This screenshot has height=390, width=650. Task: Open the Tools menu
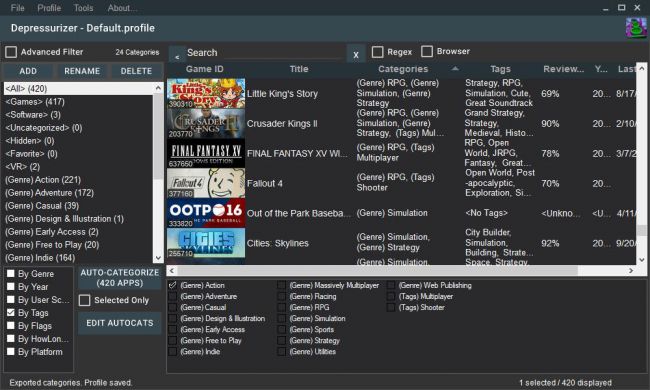click(x=83, y=8)
